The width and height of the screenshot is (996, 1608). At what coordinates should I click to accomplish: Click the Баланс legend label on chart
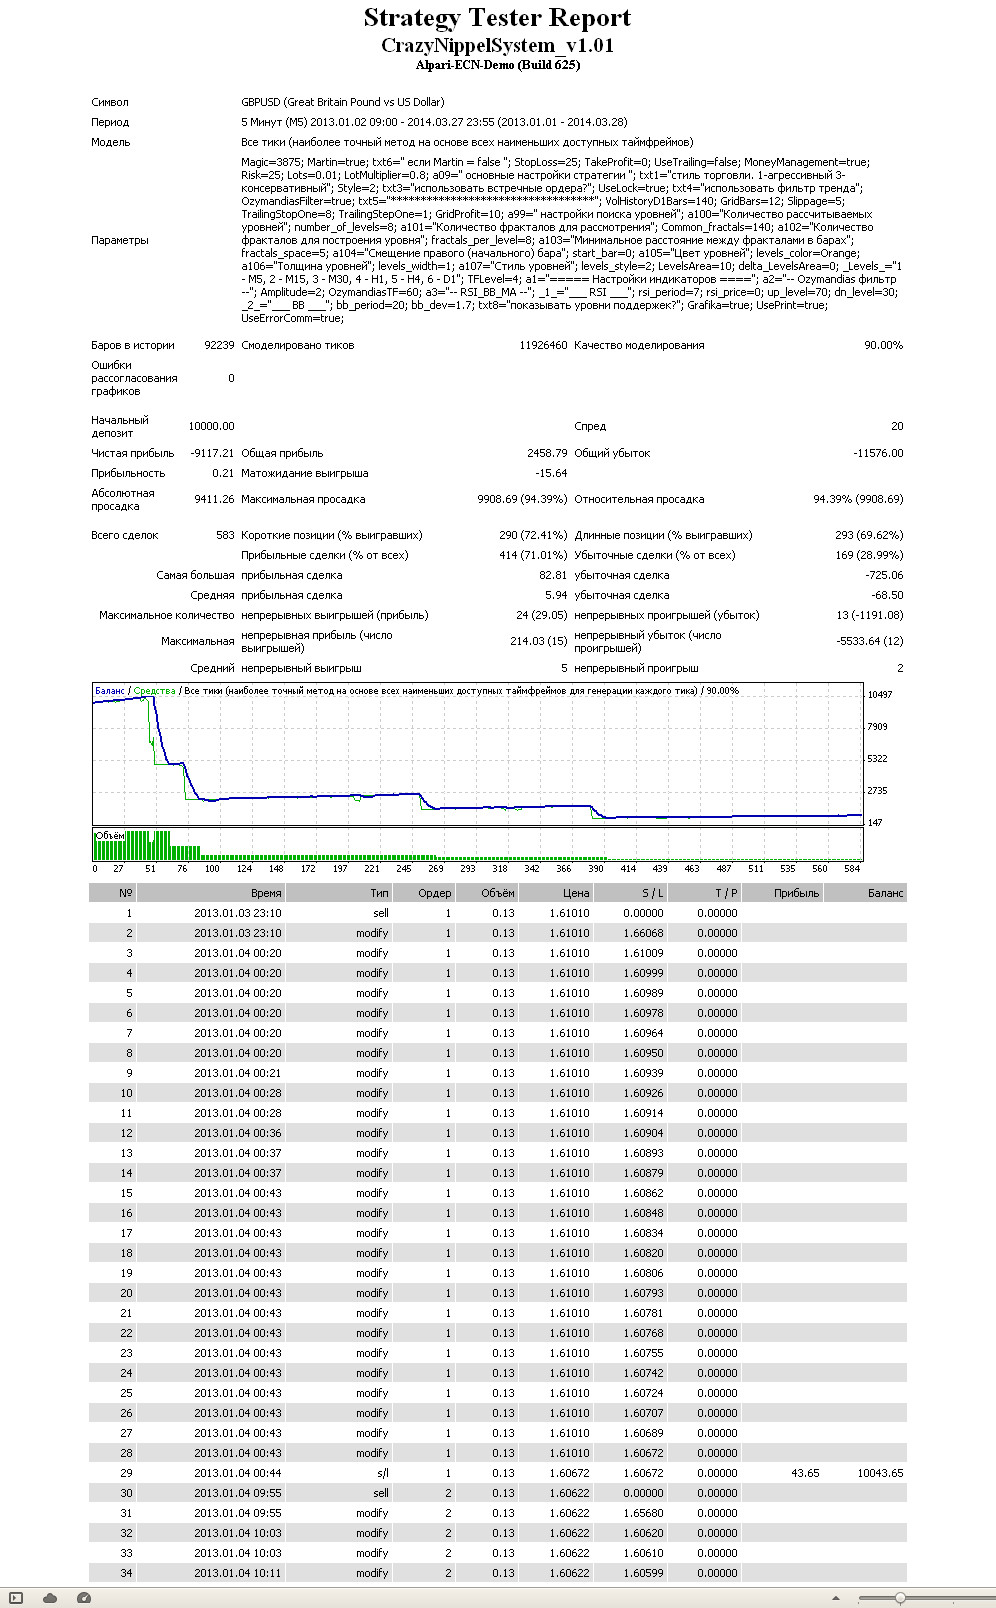pos(110,691)
